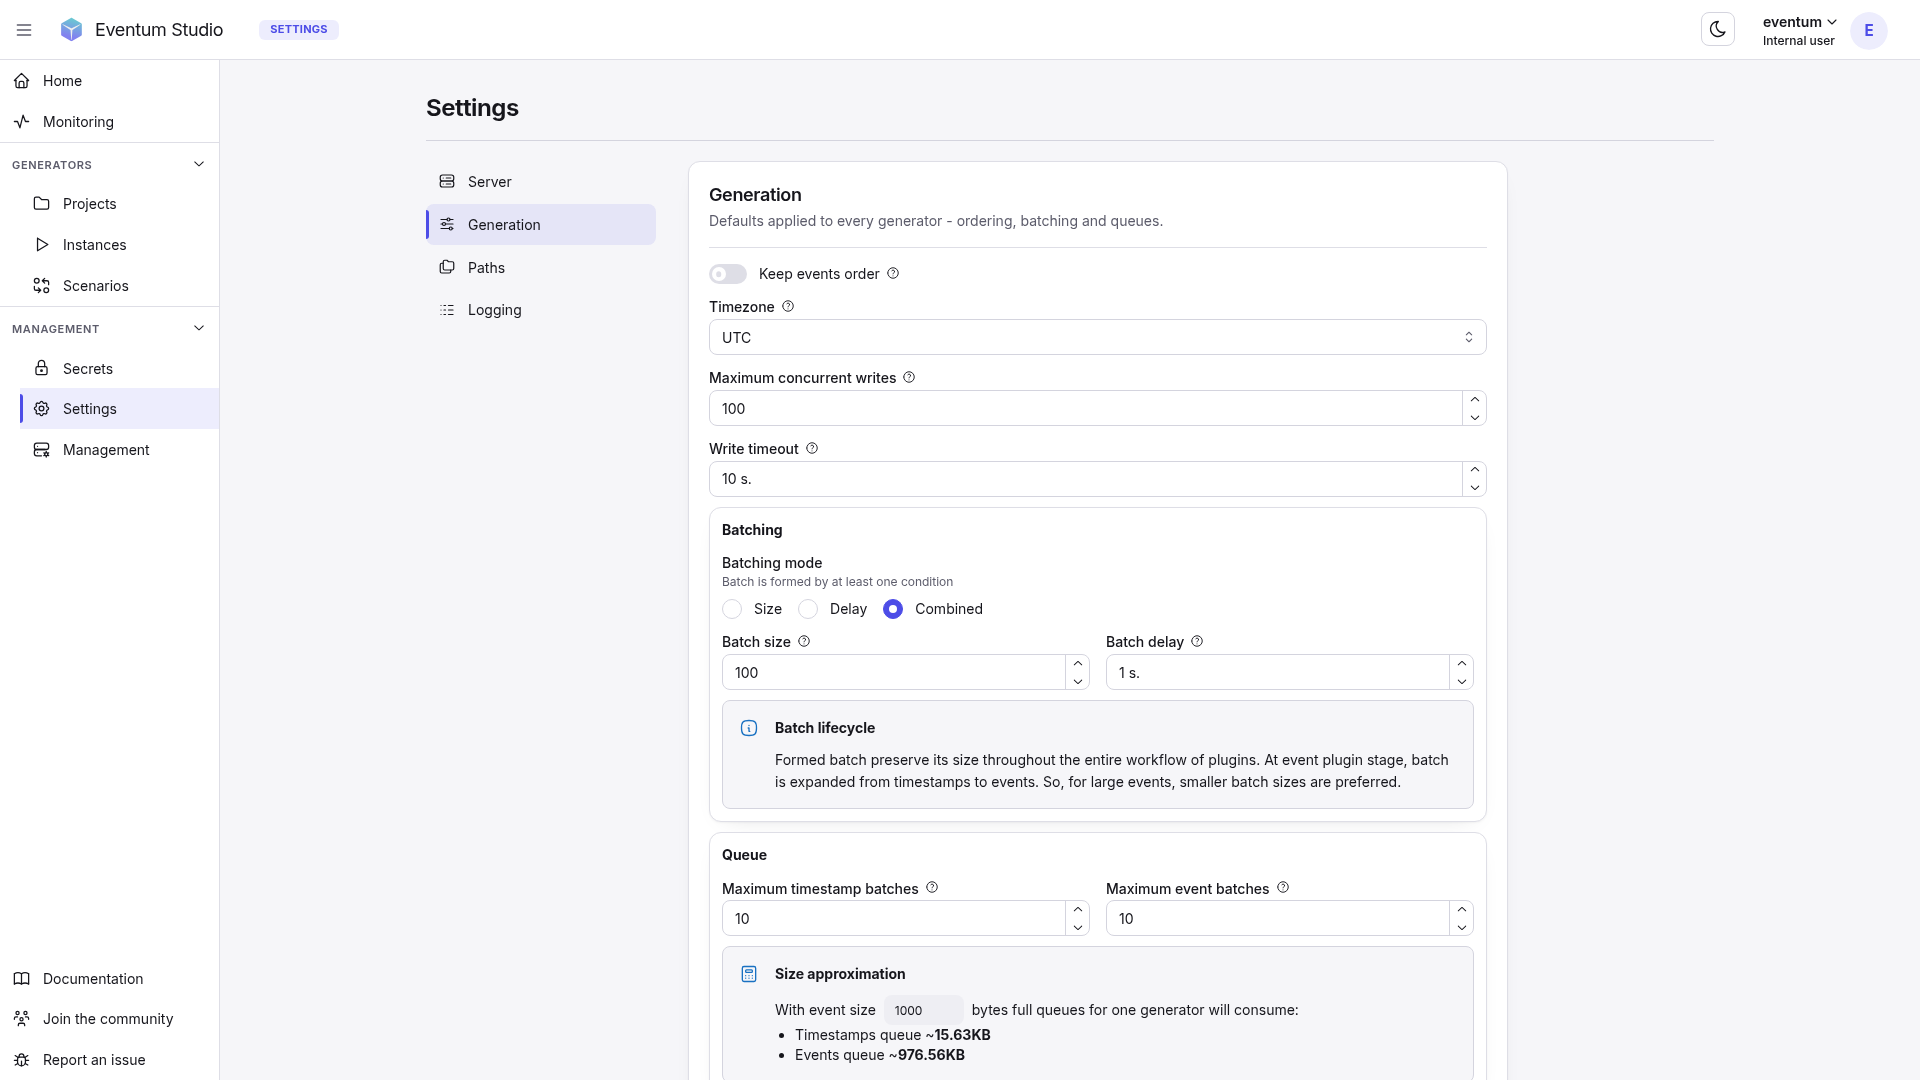Switch to dark mode with moon icon
Image resolution: width=1920 pixels, height=1080 pixels.
click(x=1718, y=30)
